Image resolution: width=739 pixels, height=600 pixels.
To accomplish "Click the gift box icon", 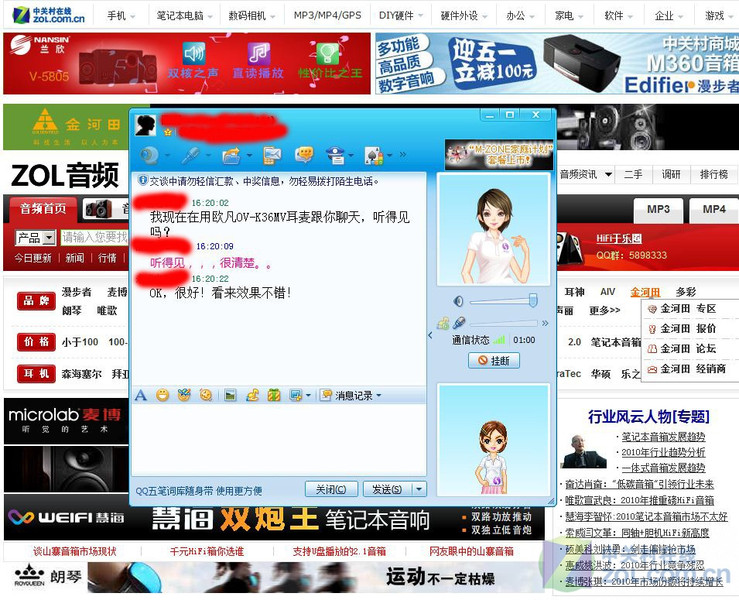I will click(x=274, y=395).
